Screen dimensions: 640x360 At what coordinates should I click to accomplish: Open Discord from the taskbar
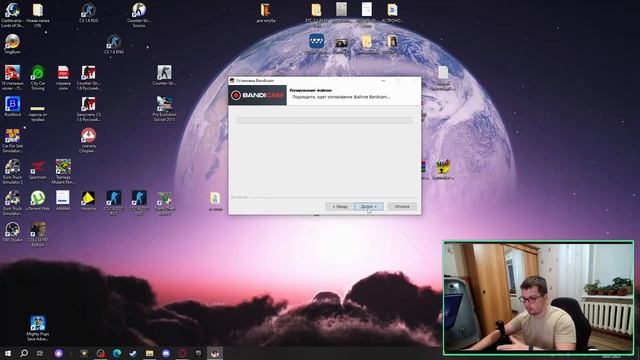(166, 353)
